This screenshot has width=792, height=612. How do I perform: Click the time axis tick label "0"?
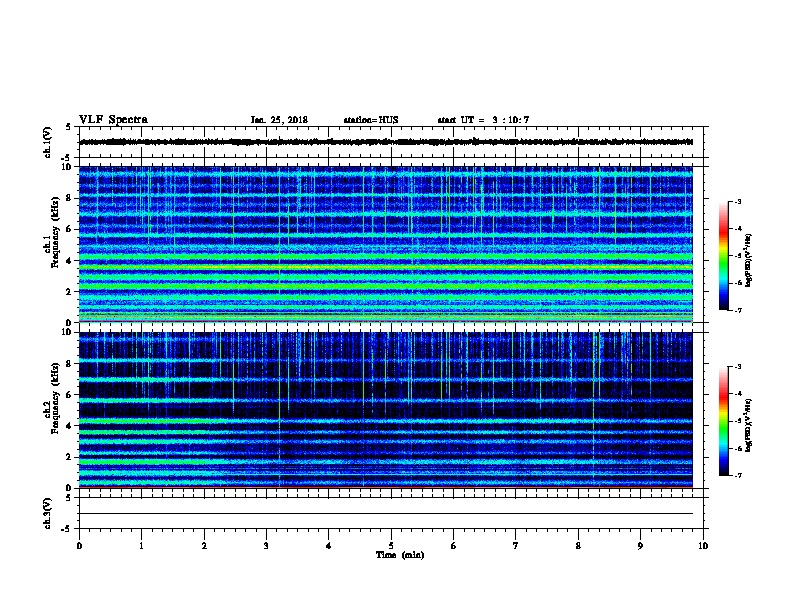[x=79, y=546]
